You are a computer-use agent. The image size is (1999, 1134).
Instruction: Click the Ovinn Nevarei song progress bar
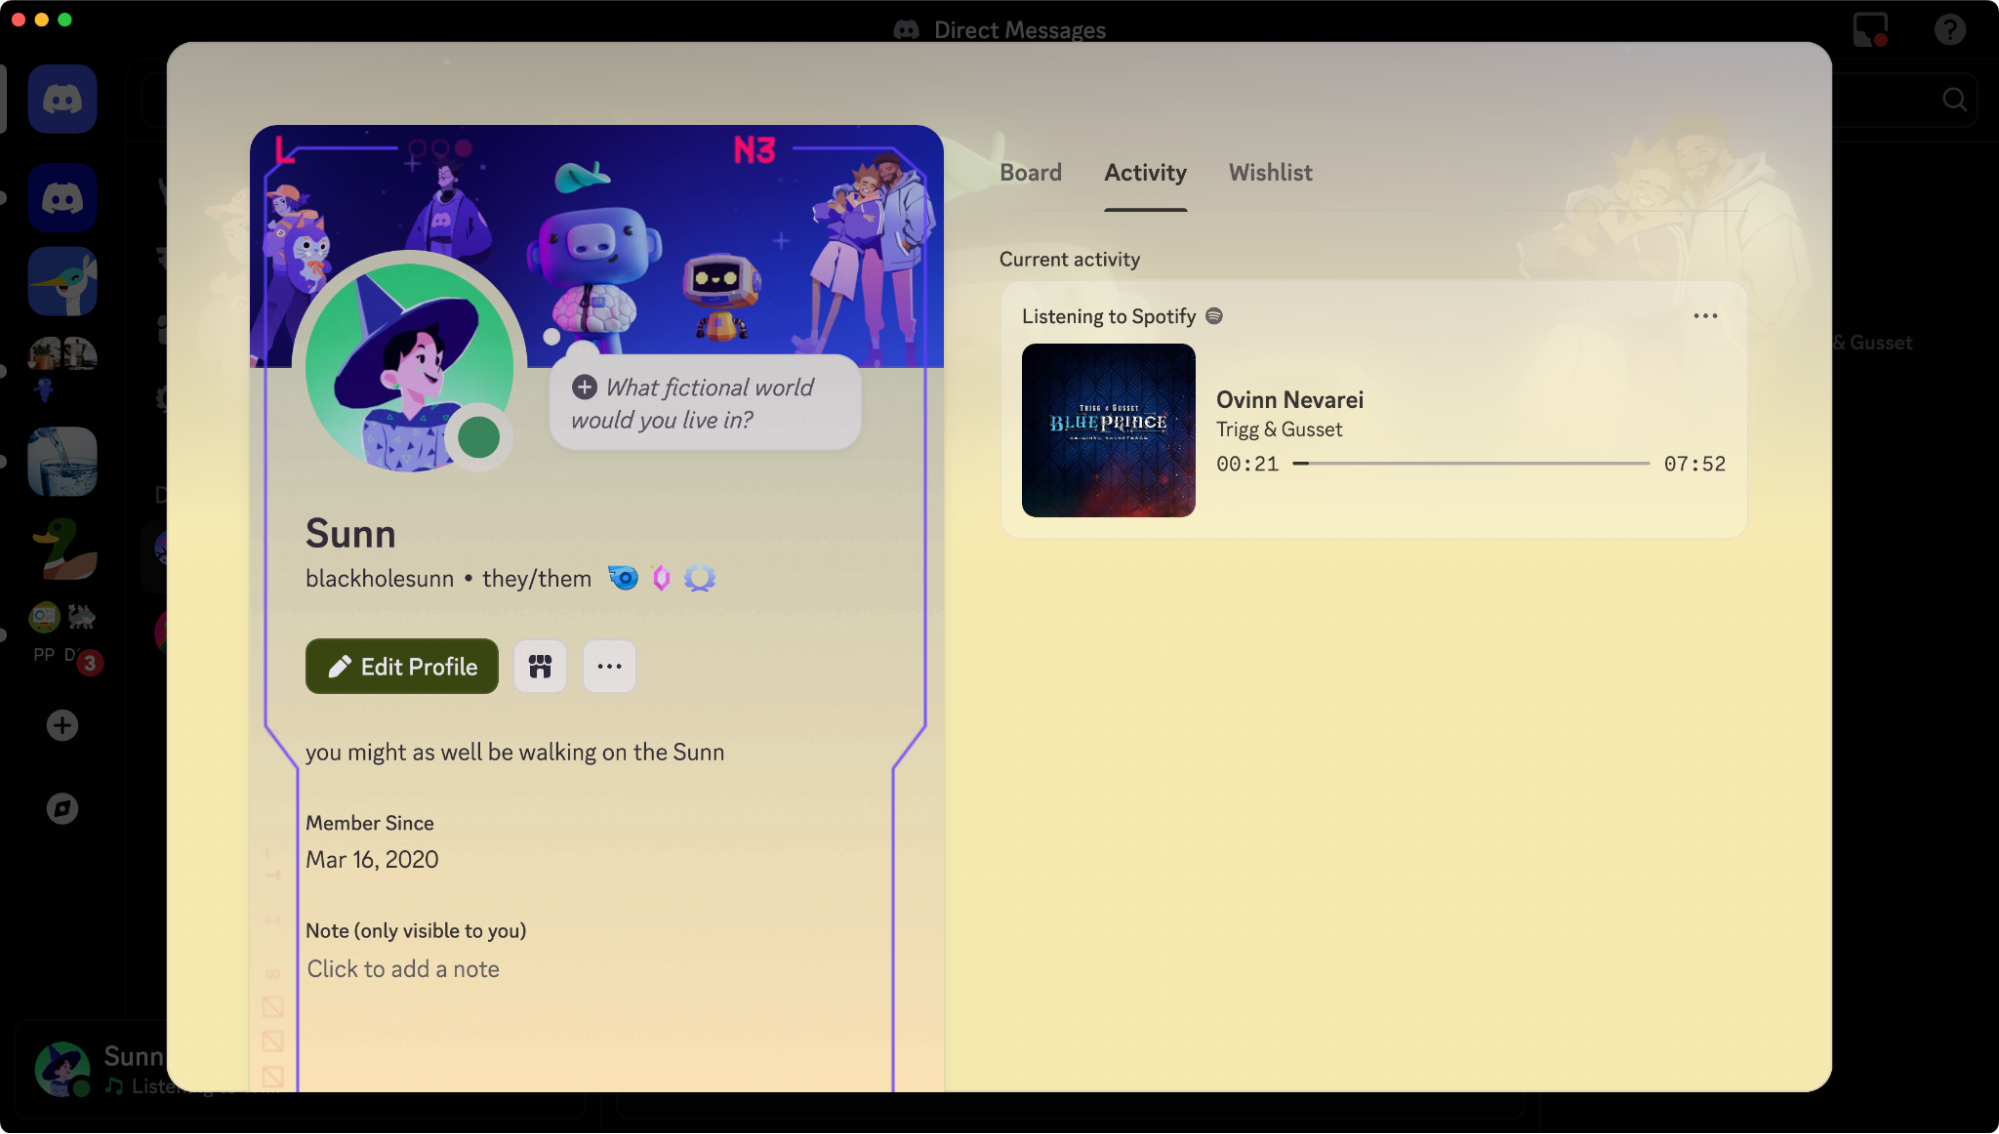click(x=1470, y=463)
